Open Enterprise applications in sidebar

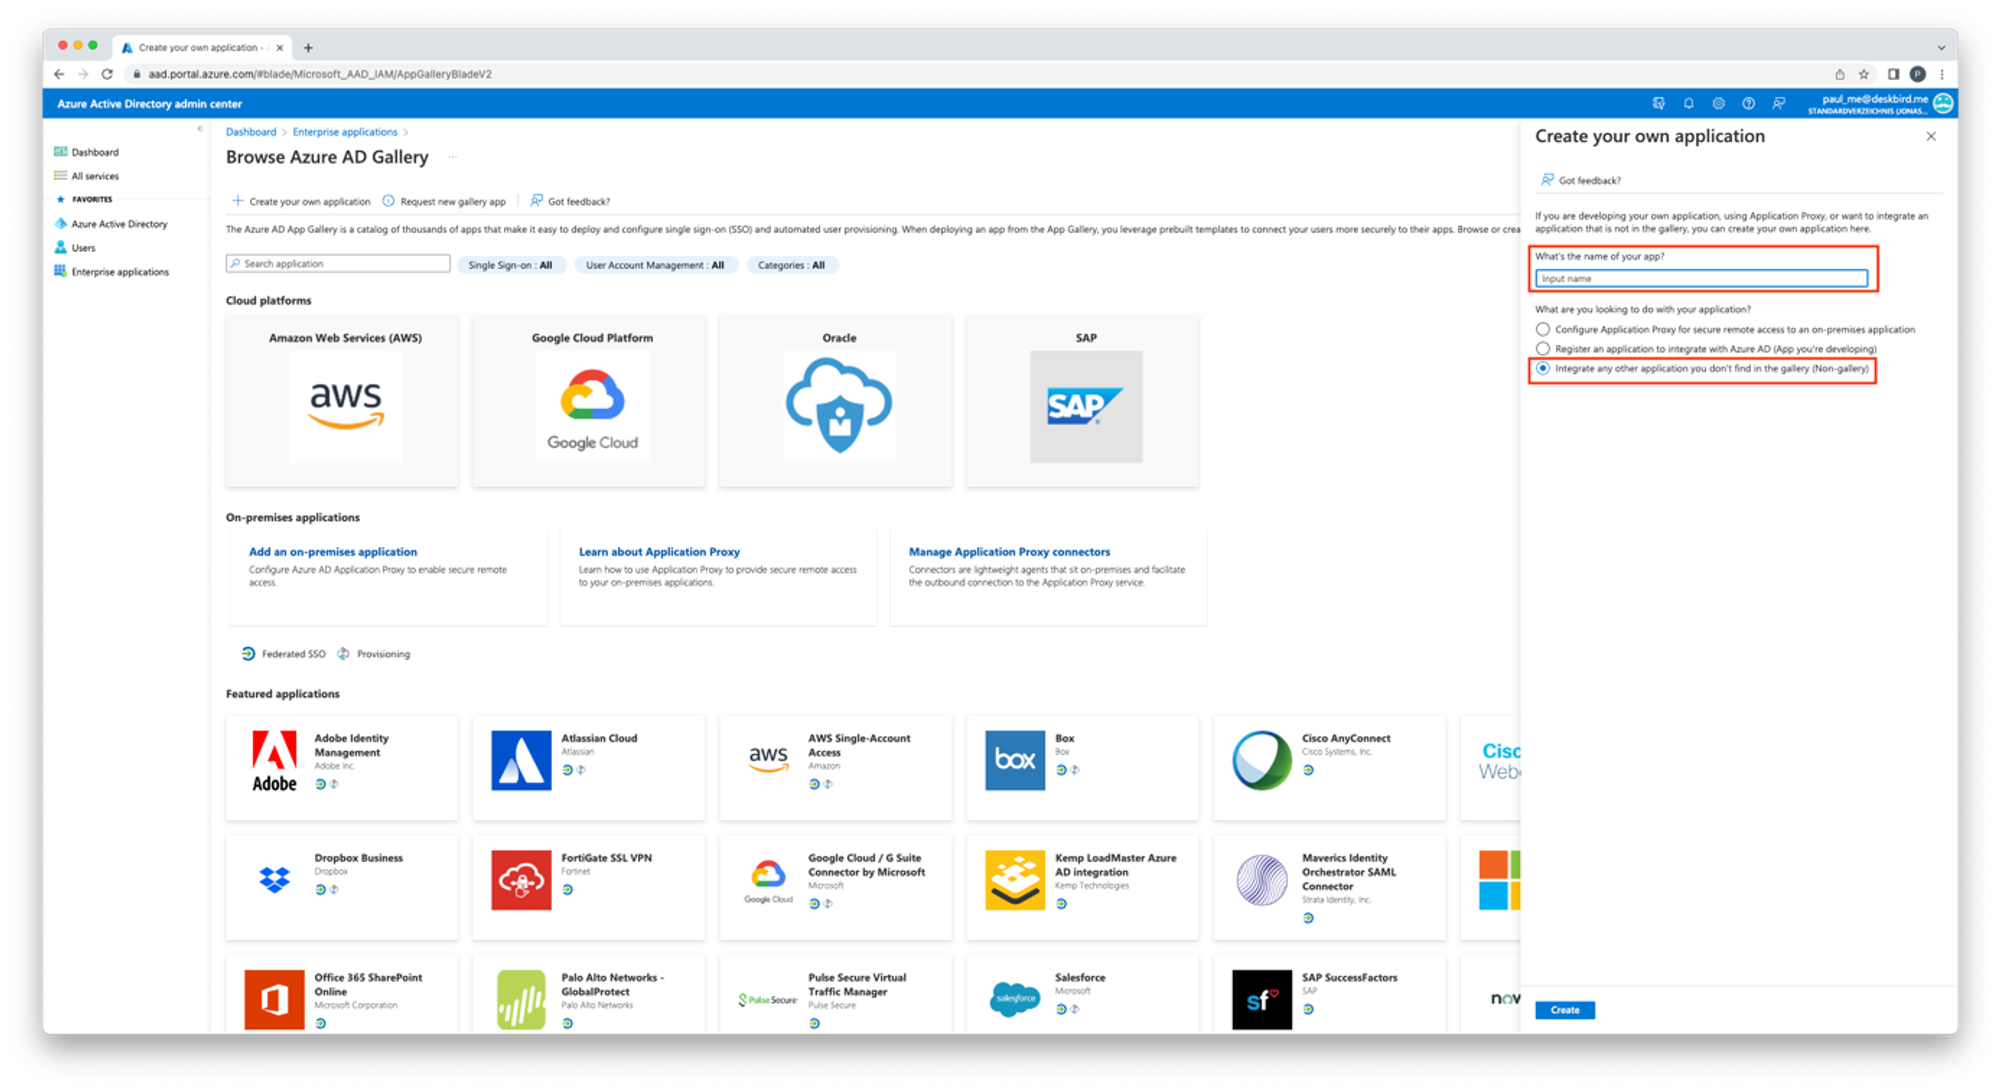pos(120,272)
